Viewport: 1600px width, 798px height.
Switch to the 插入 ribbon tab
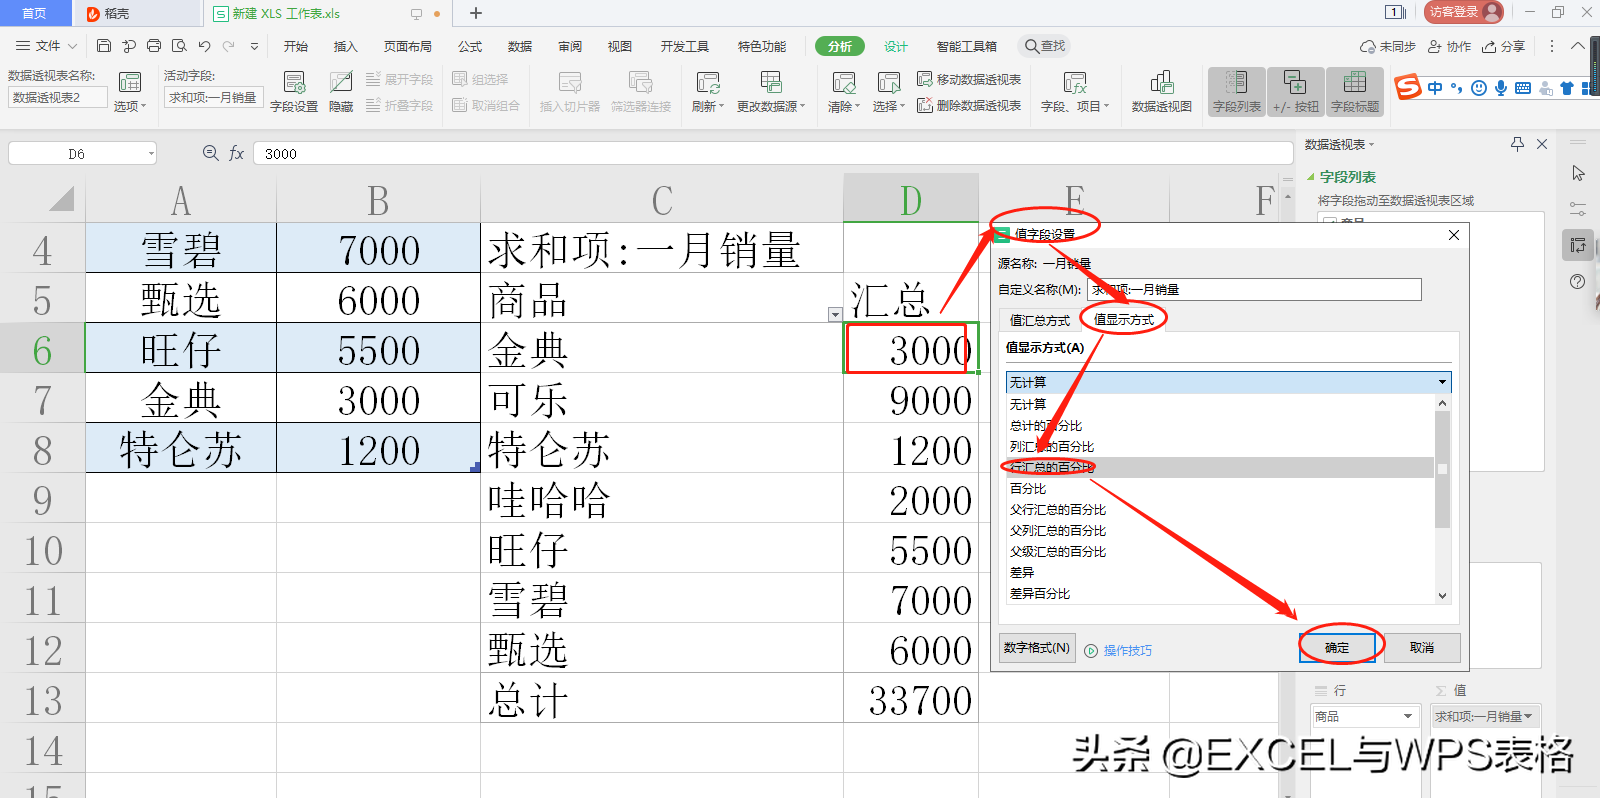coord(345,46)
